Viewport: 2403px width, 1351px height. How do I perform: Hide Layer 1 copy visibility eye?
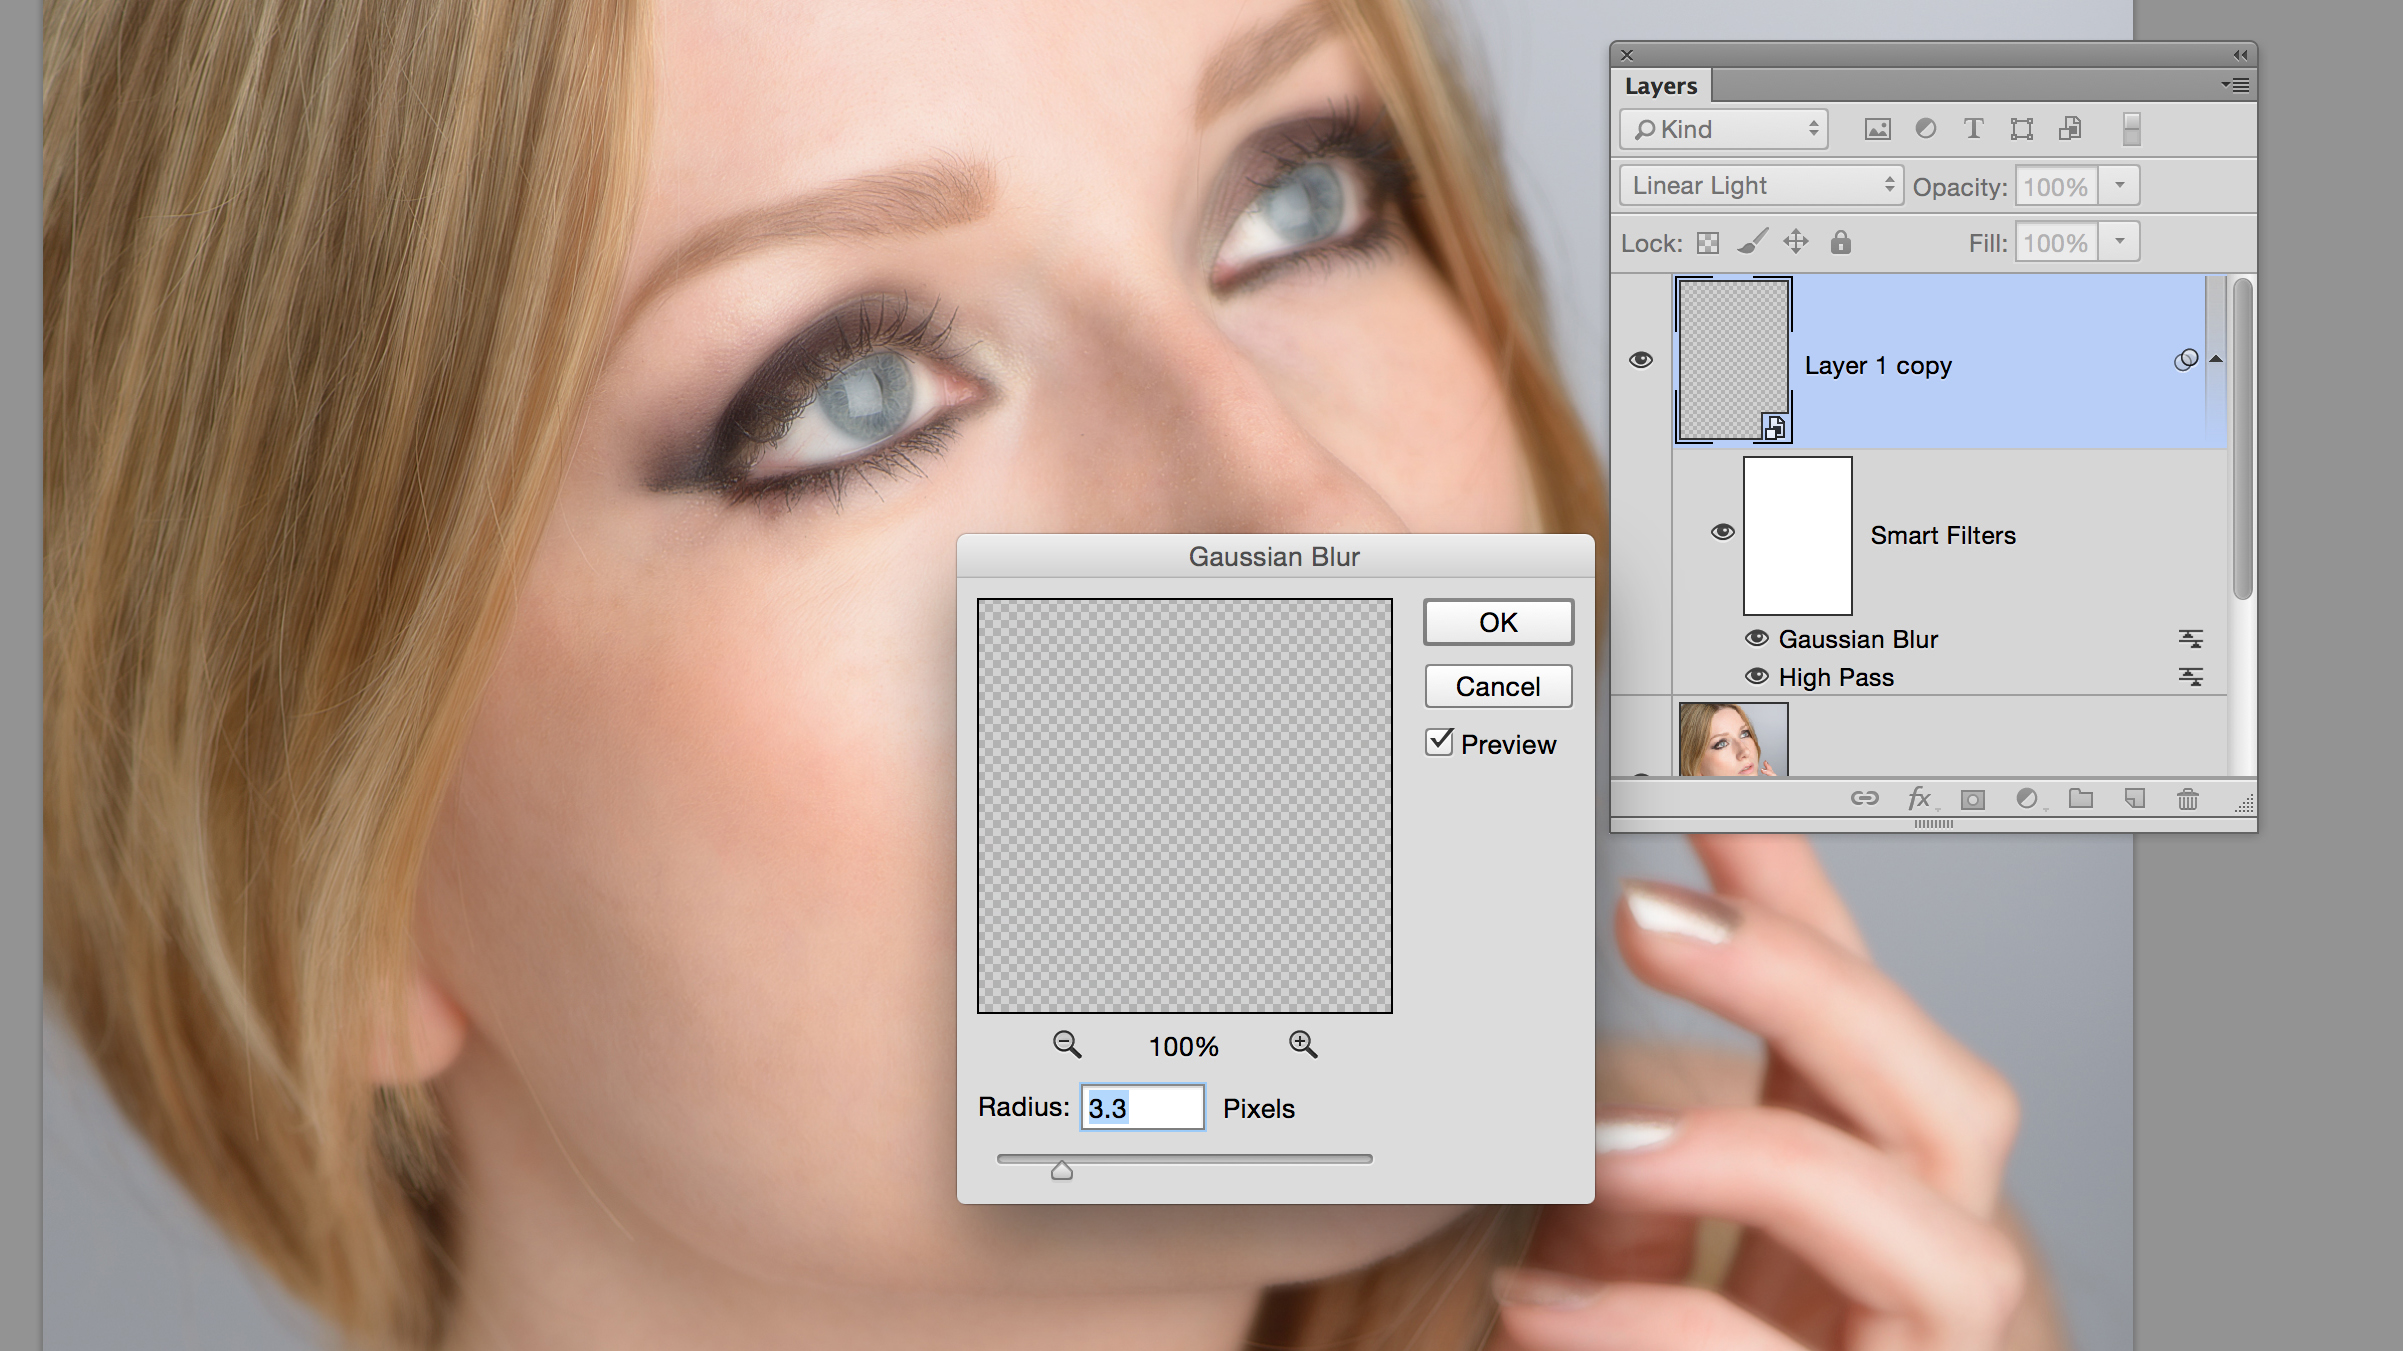tap(1640, 360)
